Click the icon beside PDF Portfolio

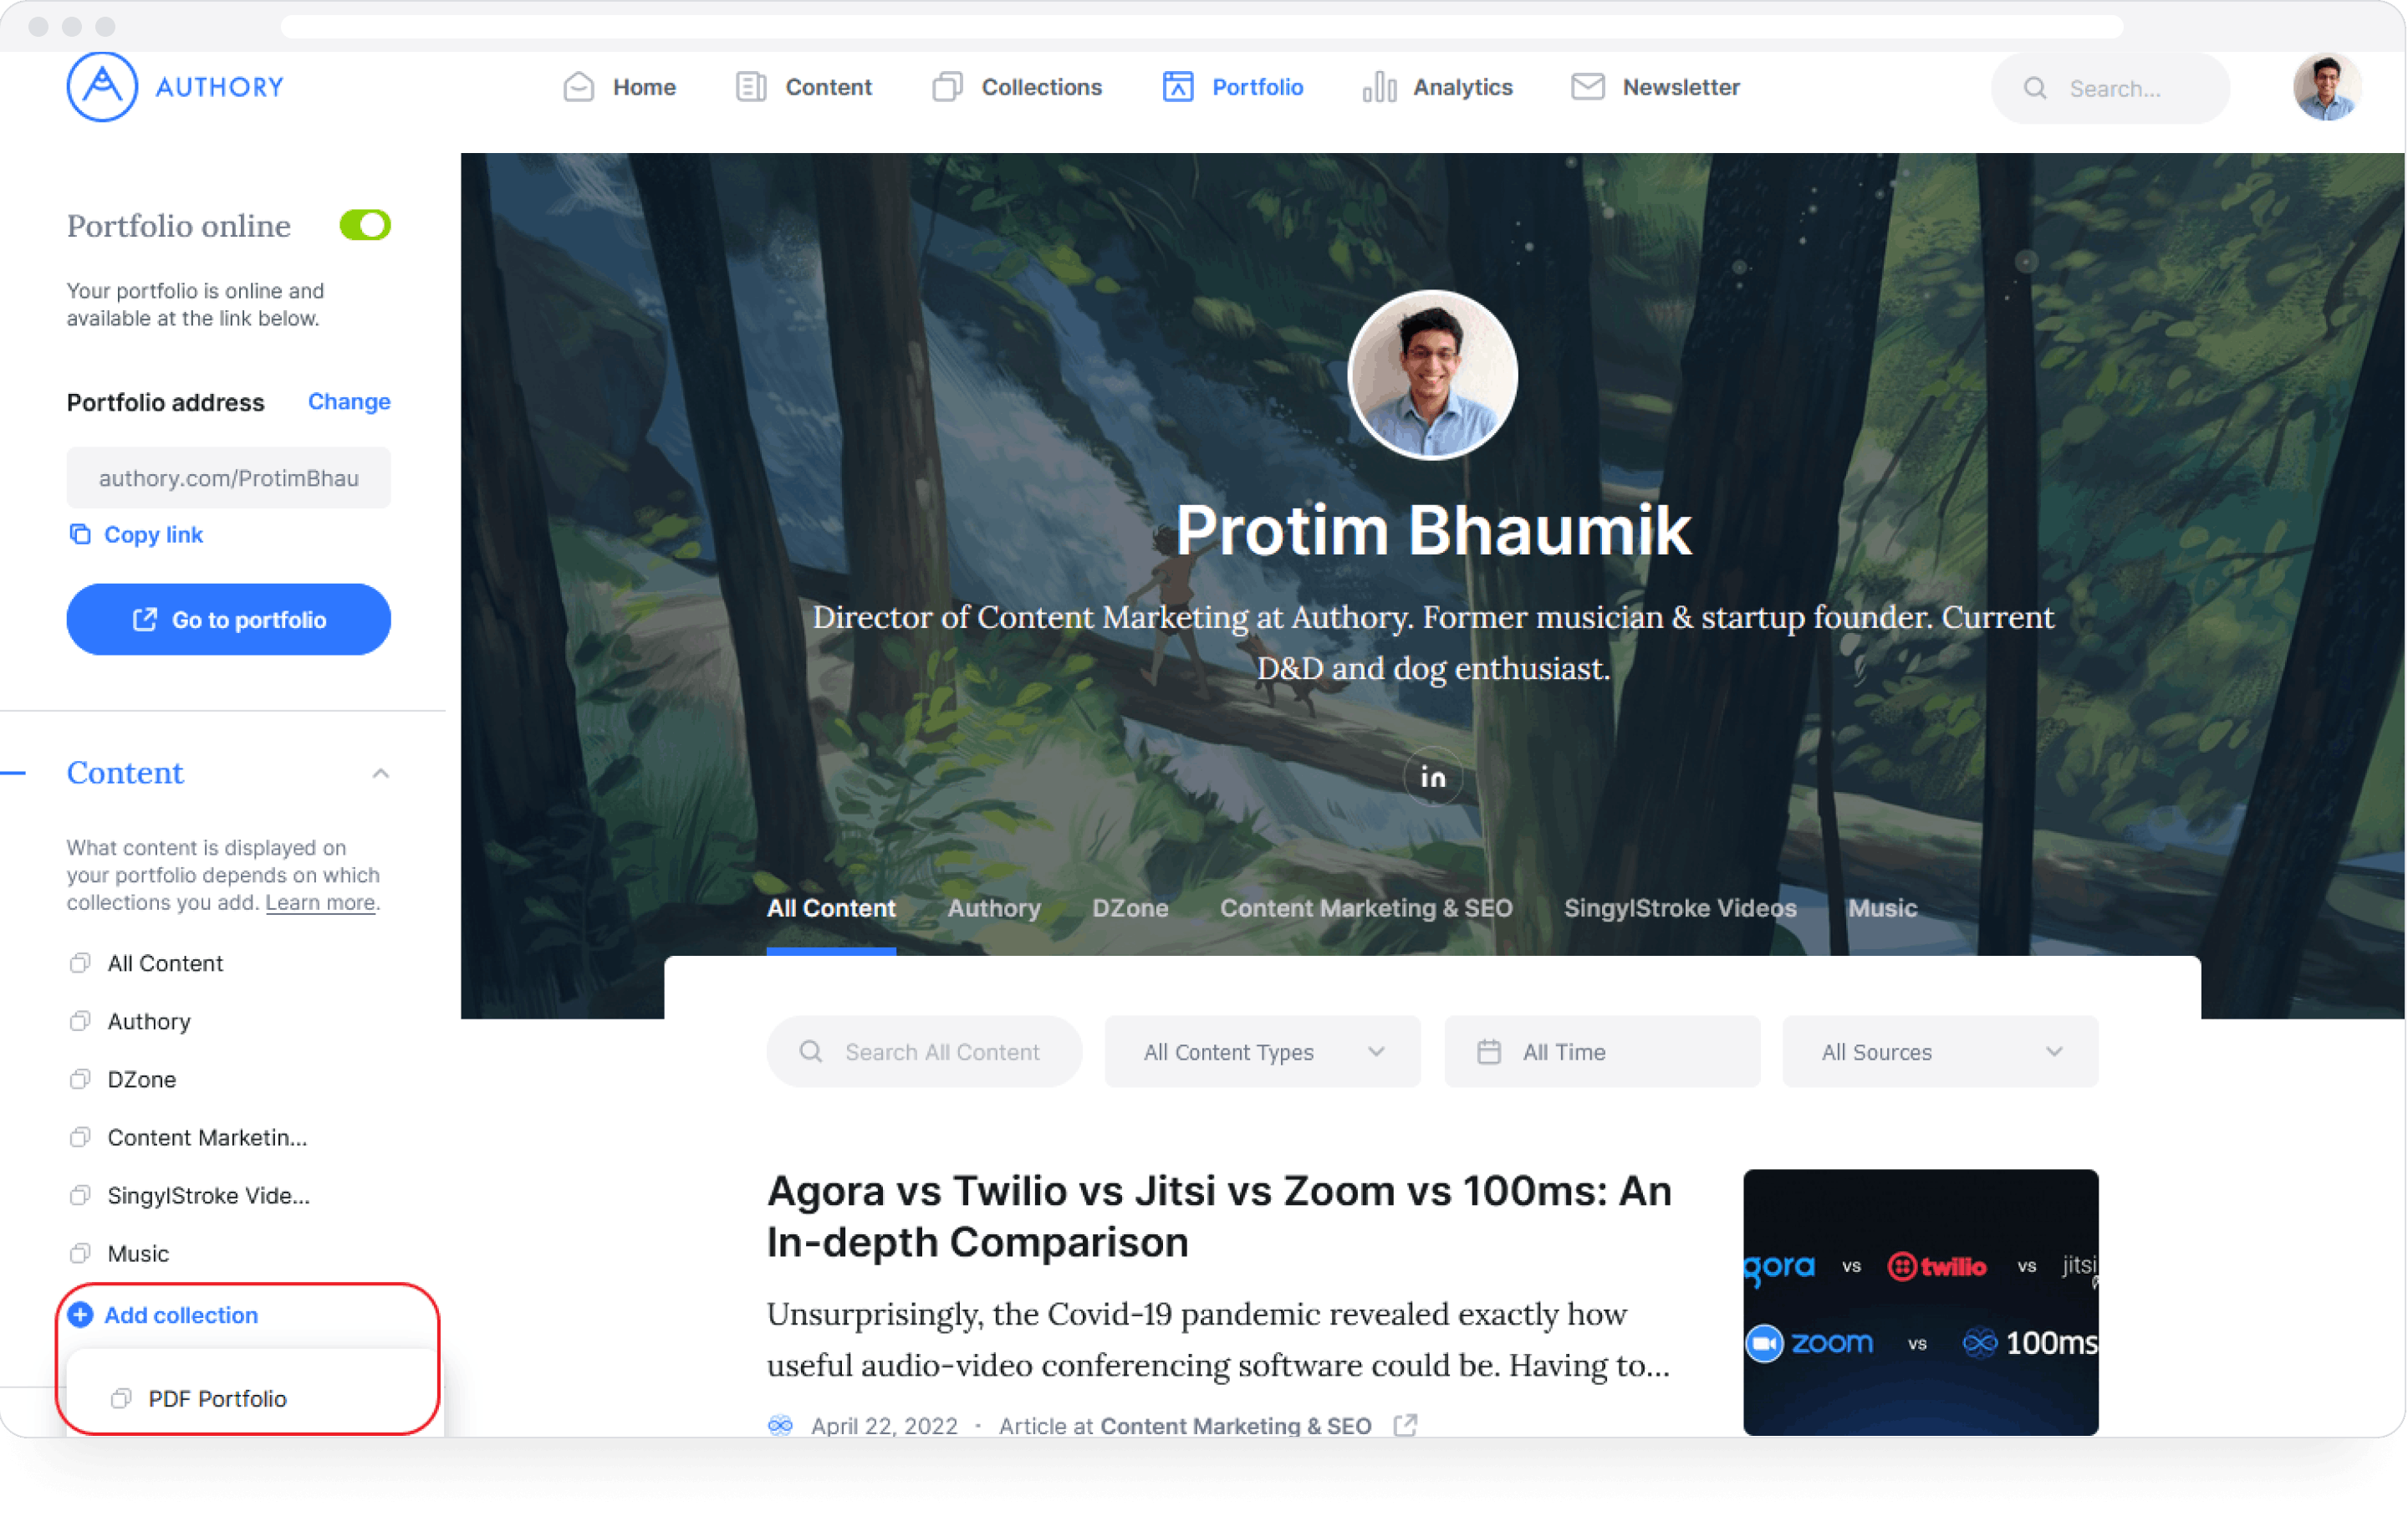[121, 1399]
